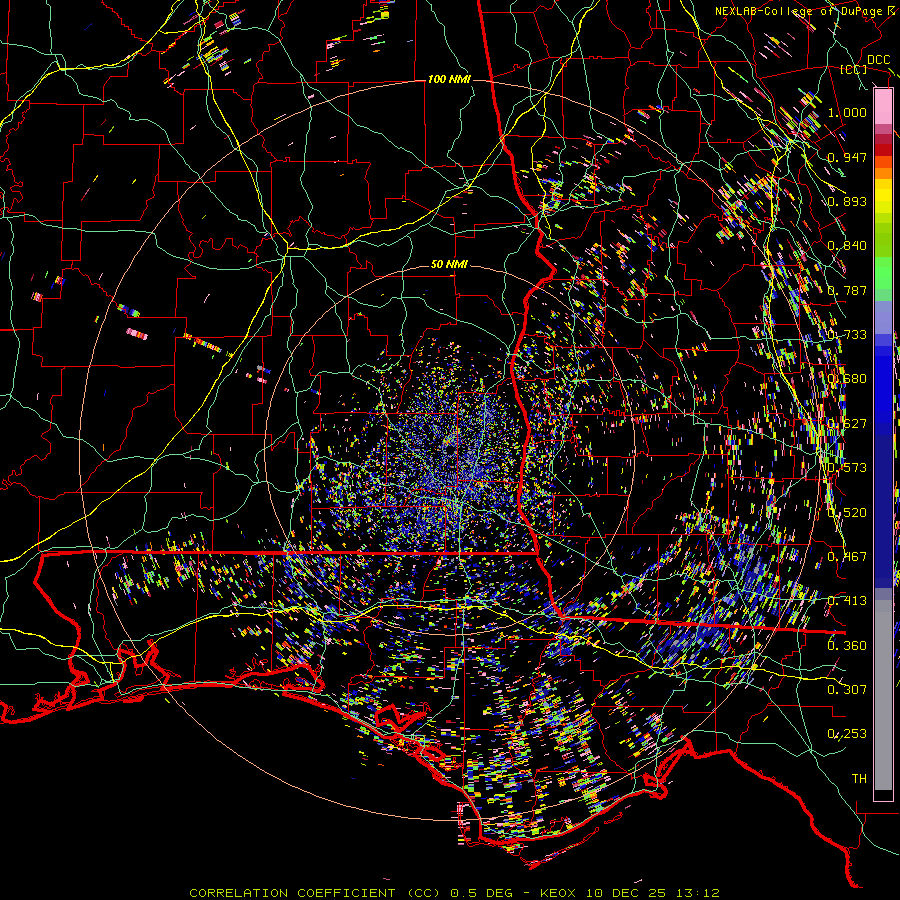Click the 0.360 scale value
This screenshot has height=900, width=900.
click(847, 646)
